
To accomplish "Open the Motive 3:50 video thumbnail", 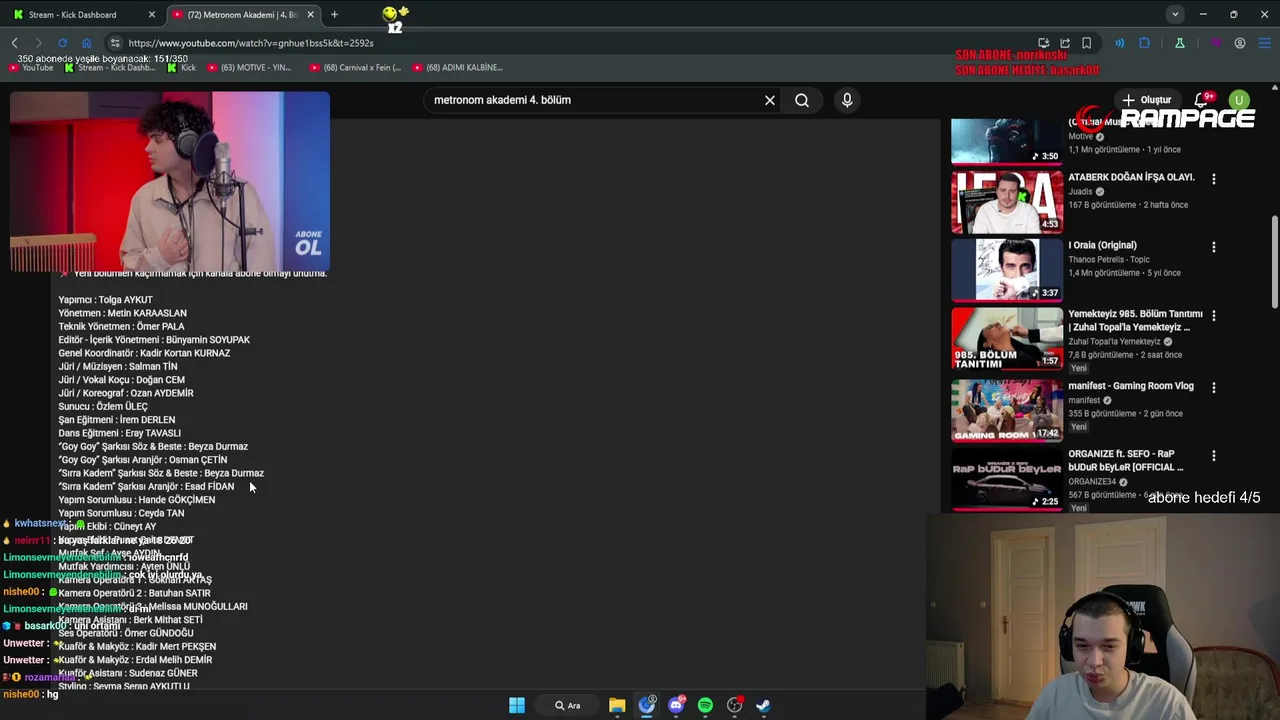I will pos(1007,141).
